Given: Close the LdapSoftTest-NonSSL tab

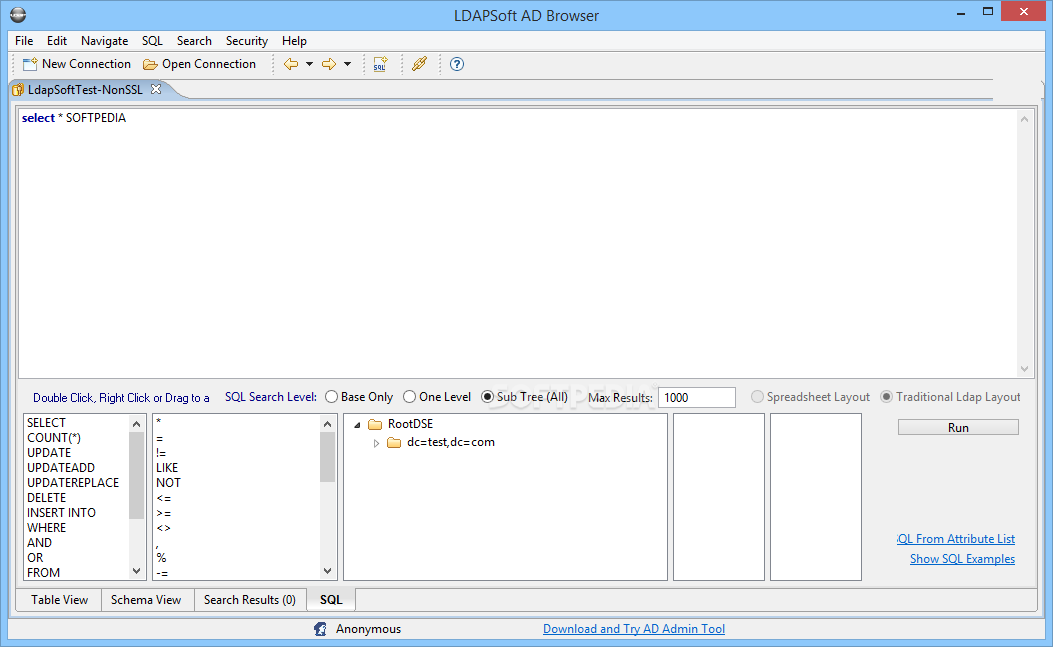Looking at the screenshot, I should (x=156, y=89).
